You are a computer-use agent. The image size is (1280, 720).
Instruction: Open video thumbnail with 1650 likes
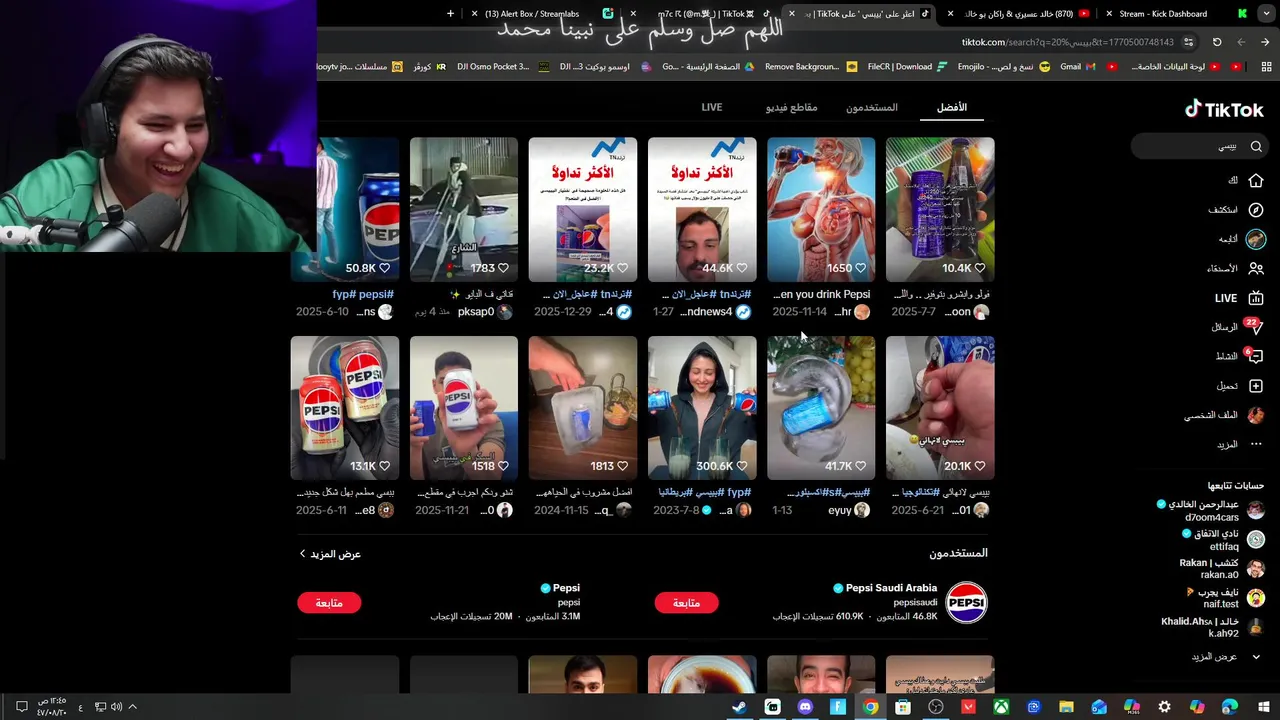tap(821, 210)
